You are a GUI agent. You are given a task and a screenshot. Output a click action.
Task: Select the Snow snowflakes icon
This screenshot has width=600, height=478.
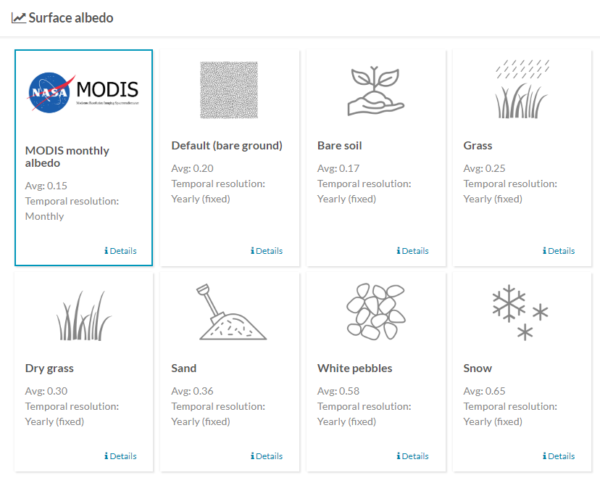click(x=520, y=313)
